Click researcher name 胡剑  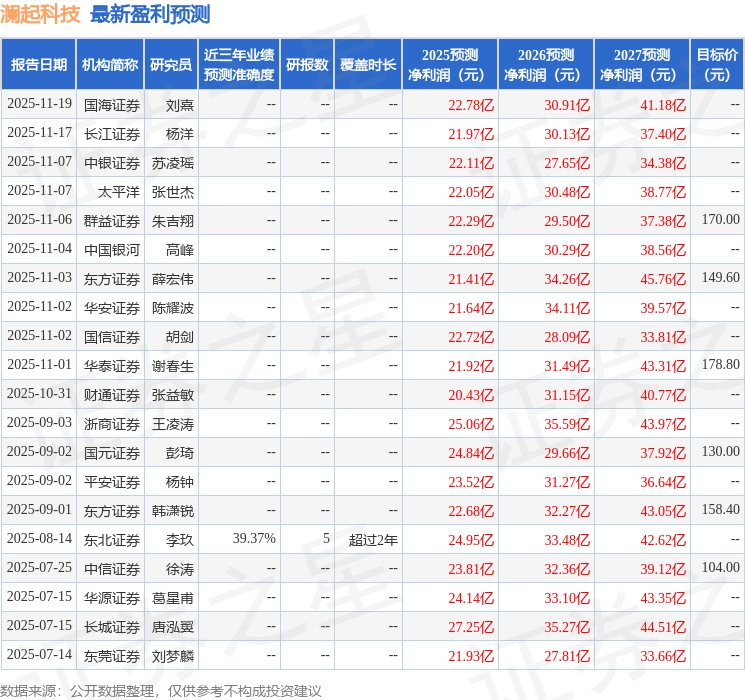click(180, 337)
